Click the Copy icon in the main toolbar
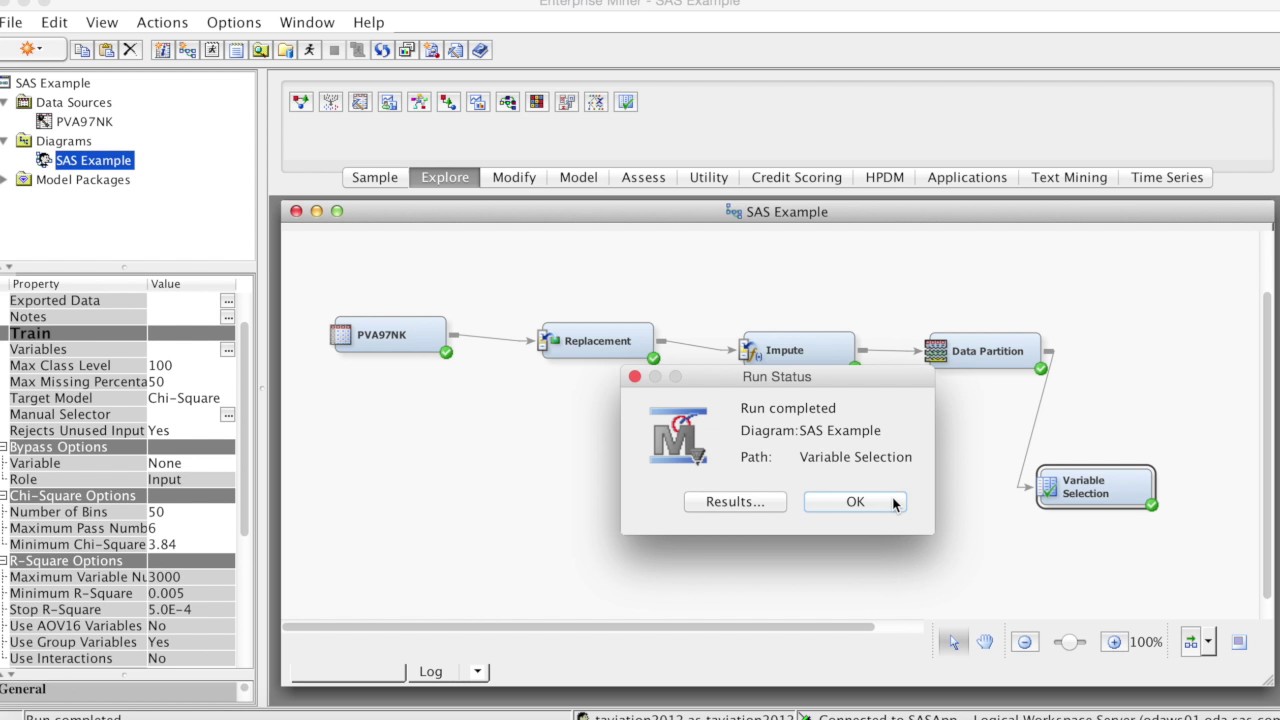The height and width of the screenshot is (720, 1280). pos(82,50)
